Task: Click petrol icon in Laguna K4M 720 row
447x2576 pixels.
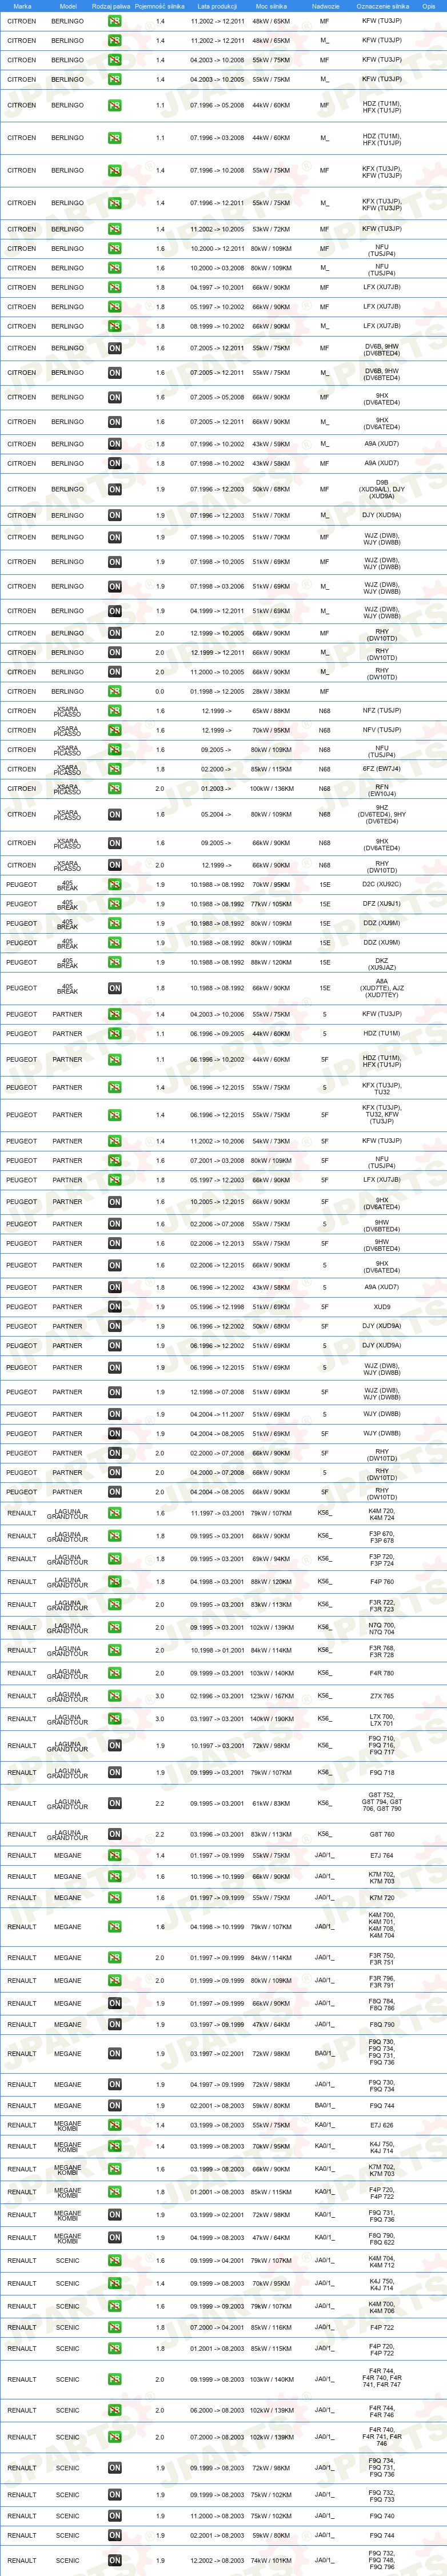Action: (x=115, y=1513)
